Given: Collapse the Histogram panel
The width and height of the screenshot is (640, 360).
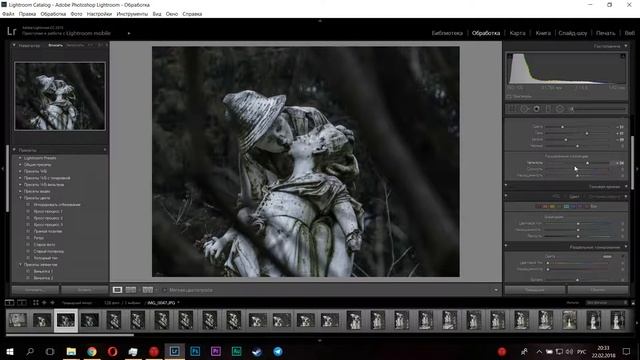Looking at the screenshot, I should click(x=626, y=46).
